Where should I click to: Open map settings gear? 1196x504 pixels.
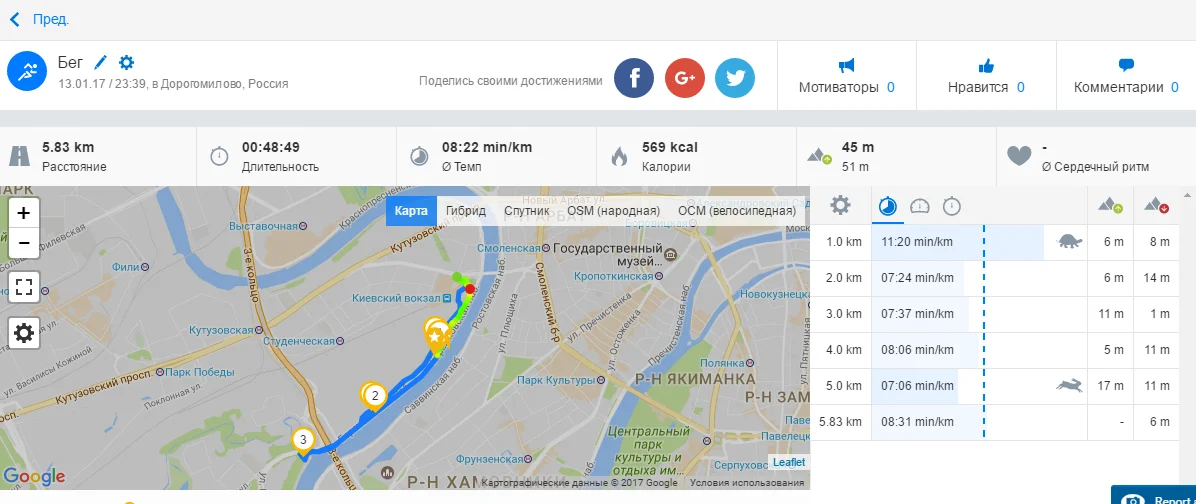(x=24, y=333)
